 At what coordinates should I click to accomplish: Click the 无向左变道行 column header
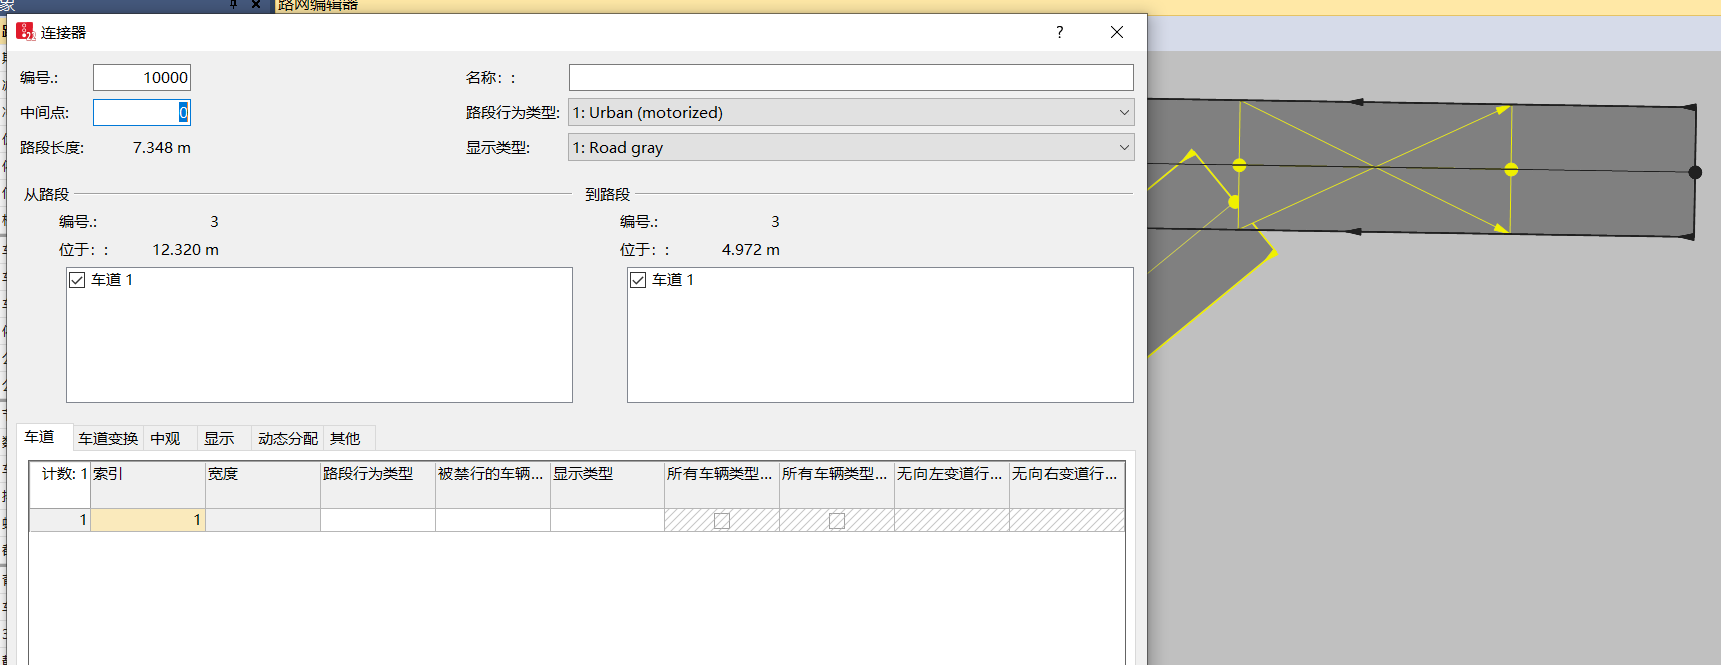952,485
